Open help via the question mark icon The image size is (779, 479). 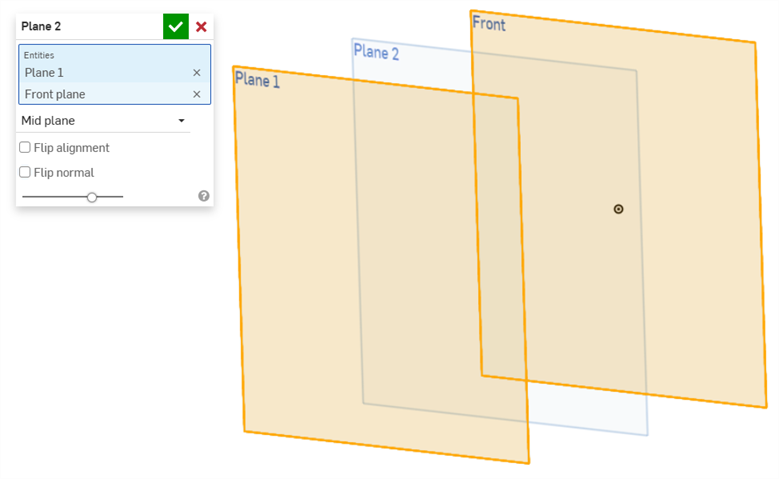[204, 196]
